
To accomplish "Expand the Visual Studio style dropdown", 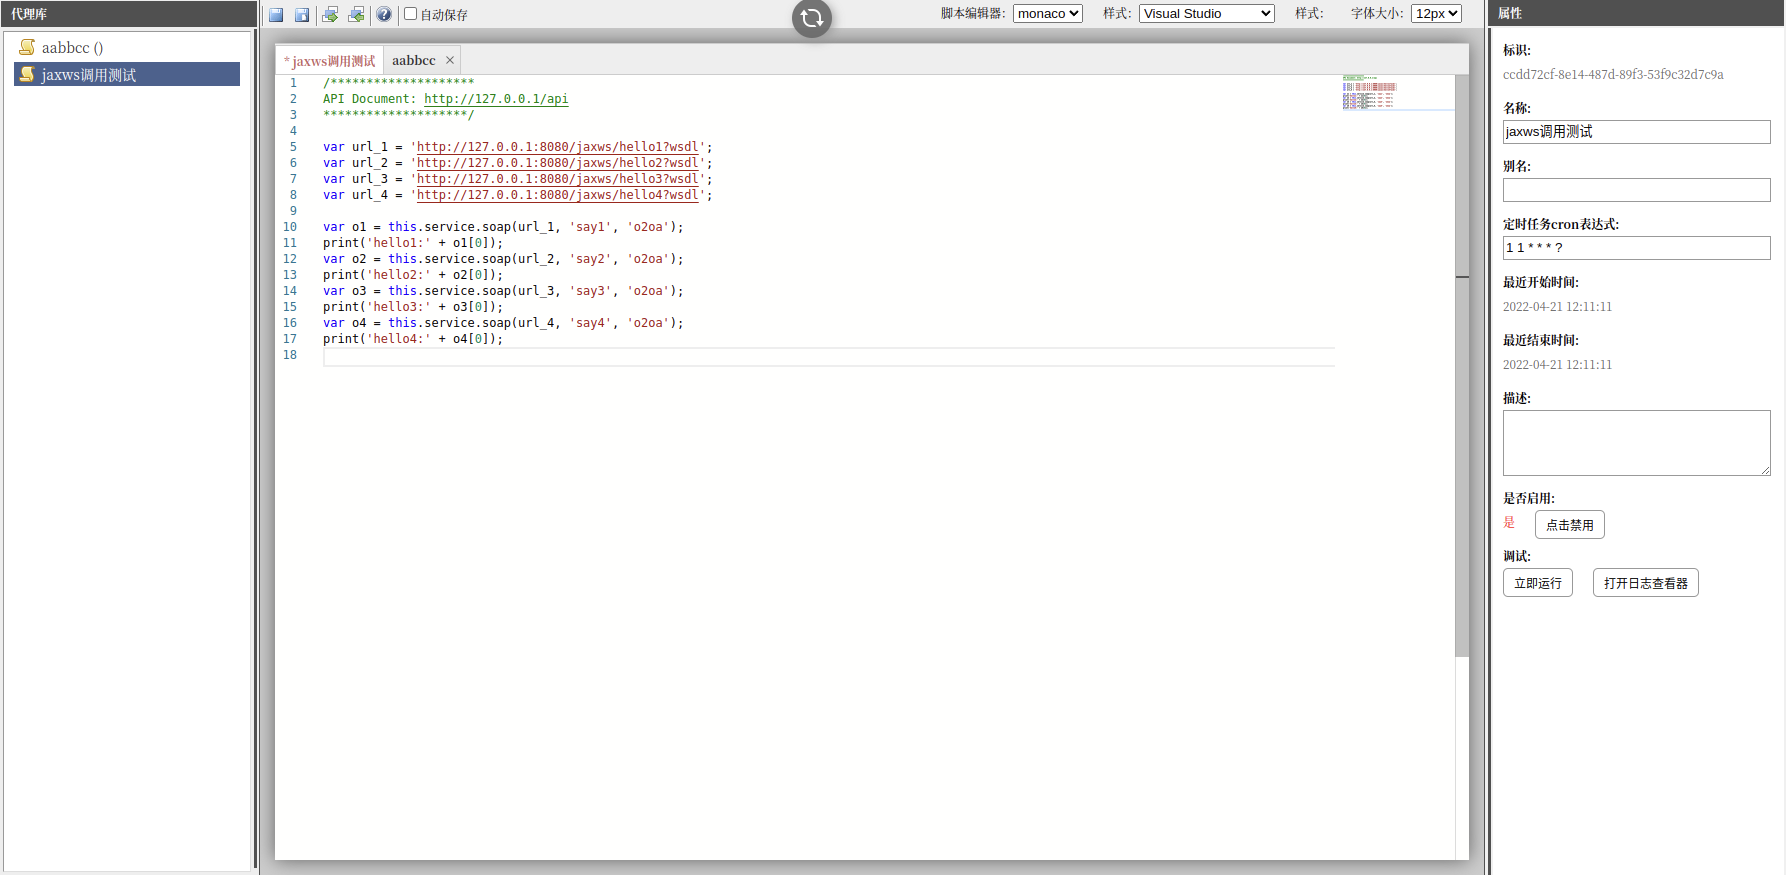I will click(x=1206, y=14).
